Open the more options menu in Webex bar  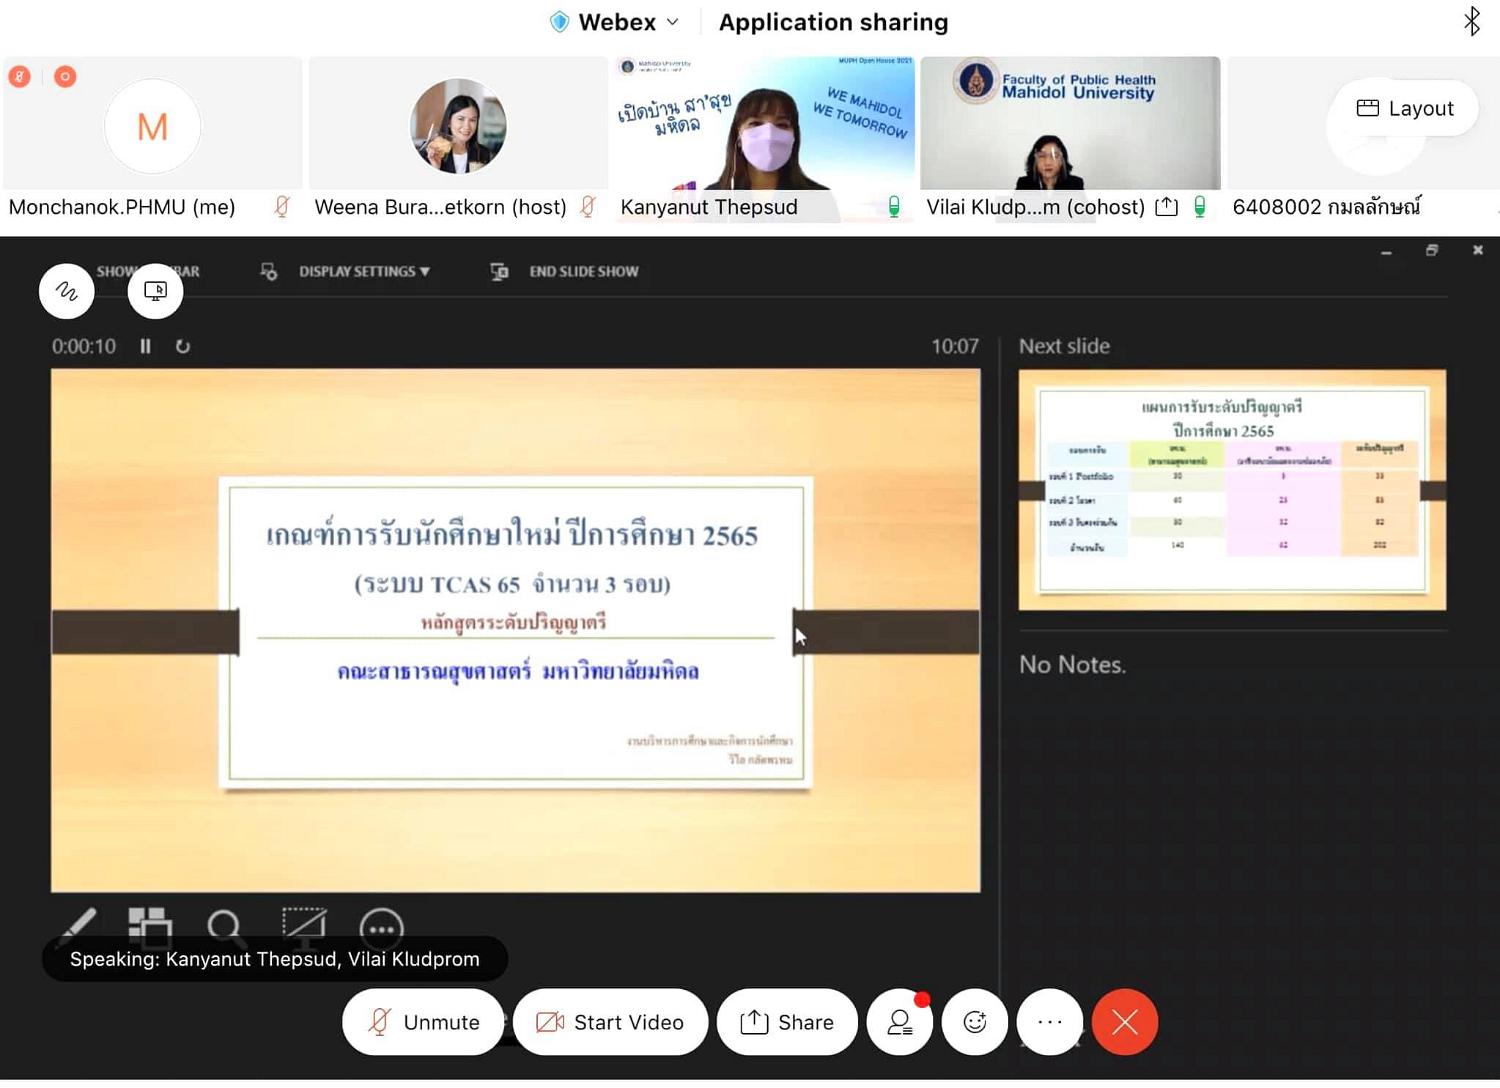tap(1050, 1022)
